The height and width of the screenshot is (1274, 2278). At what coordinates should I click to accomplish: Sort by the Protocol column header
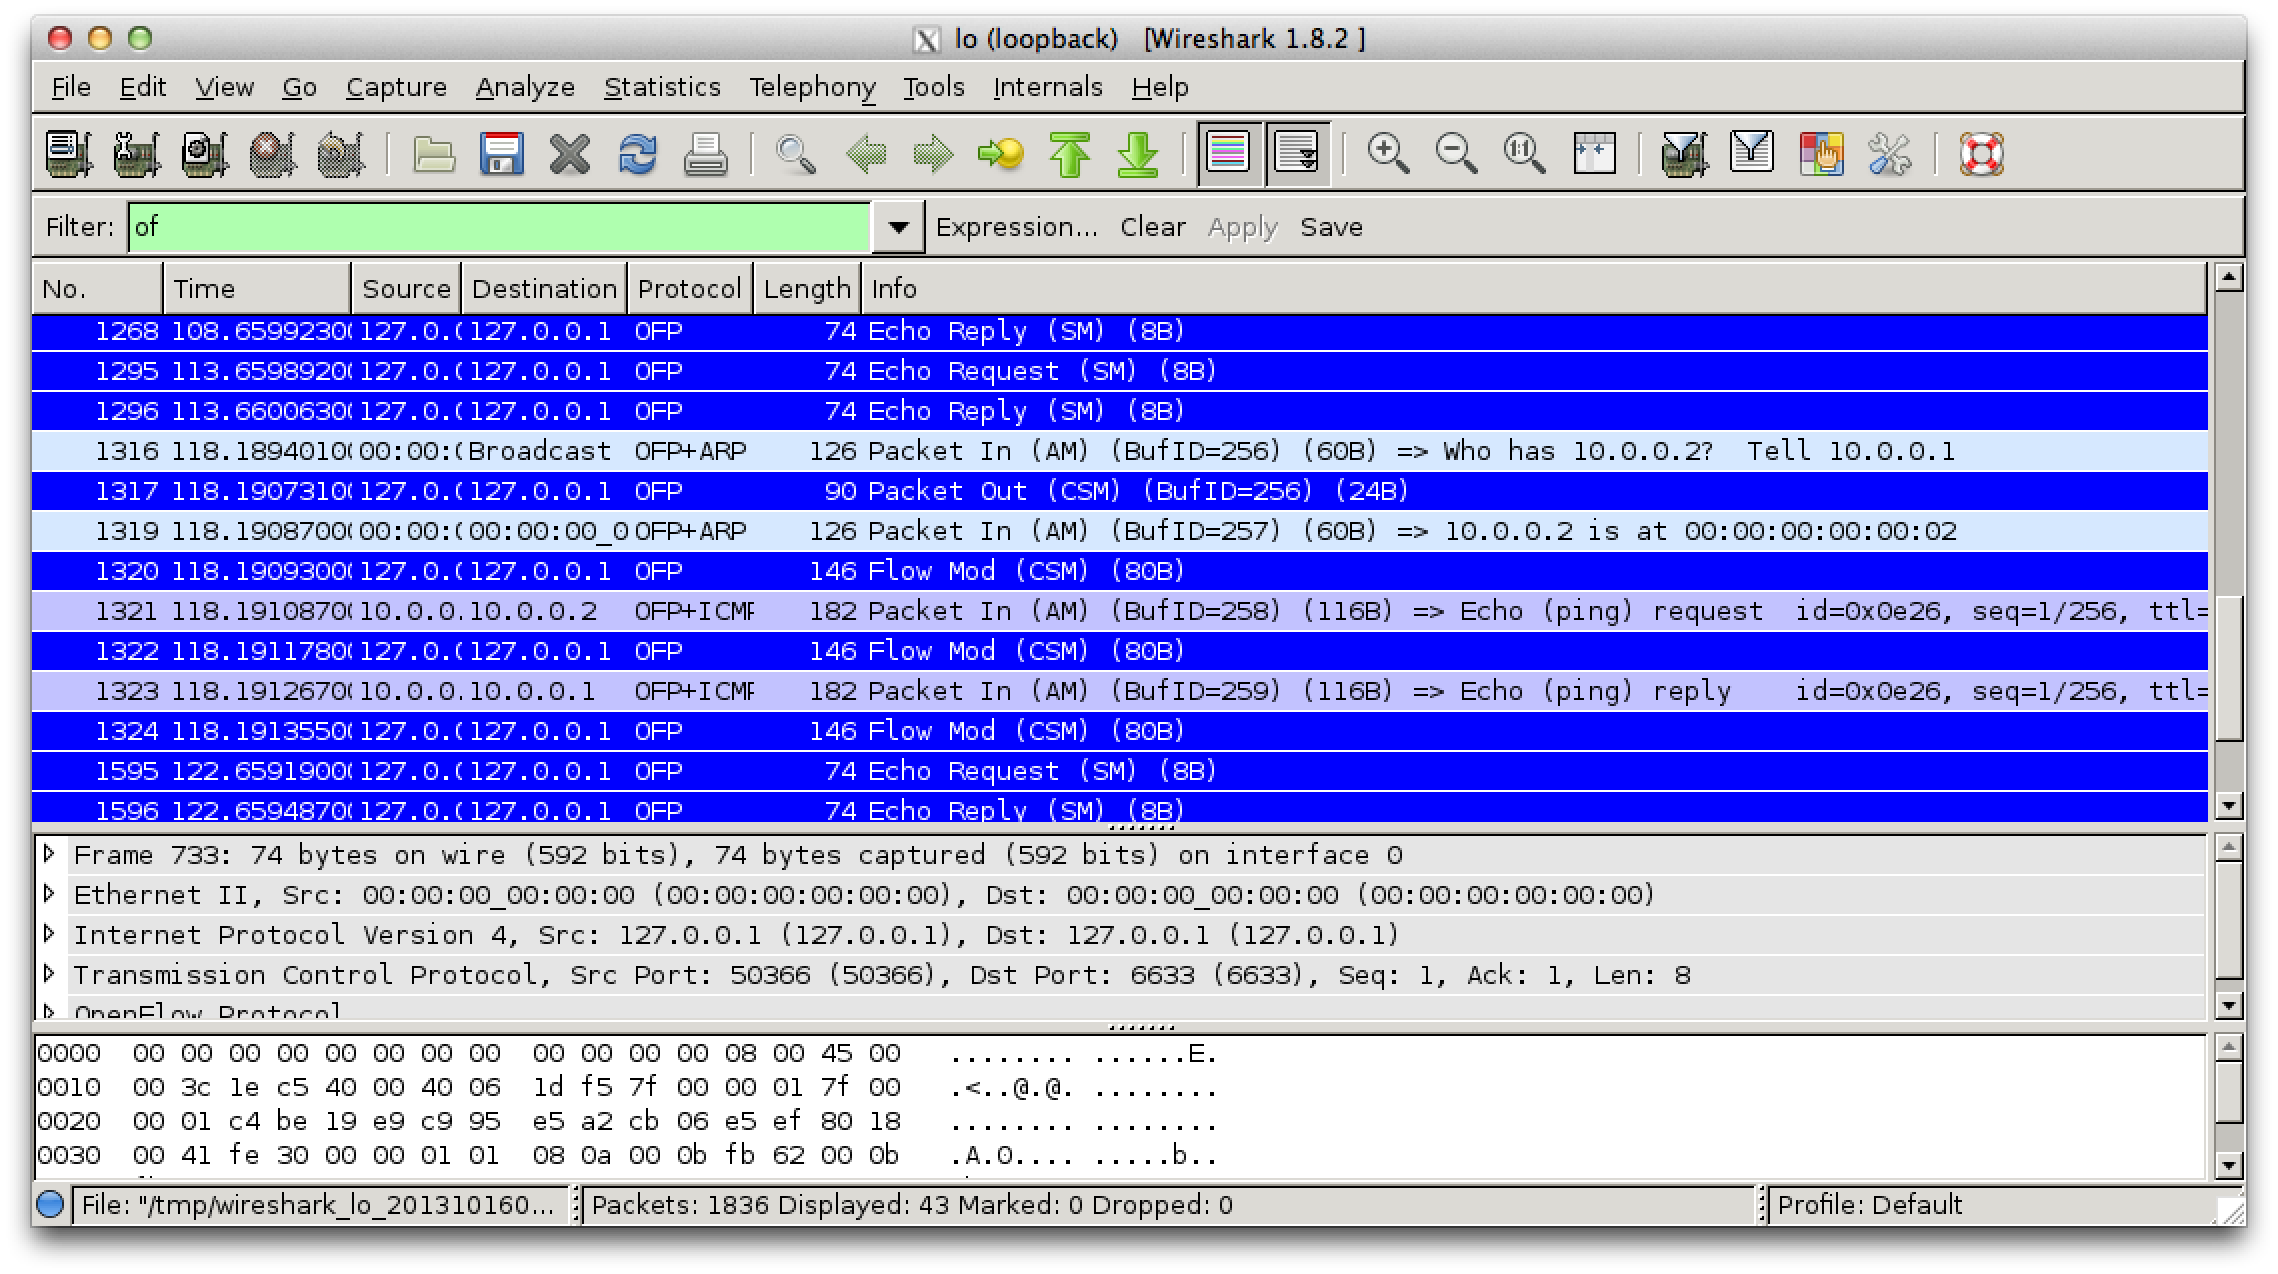coord(689,288)
